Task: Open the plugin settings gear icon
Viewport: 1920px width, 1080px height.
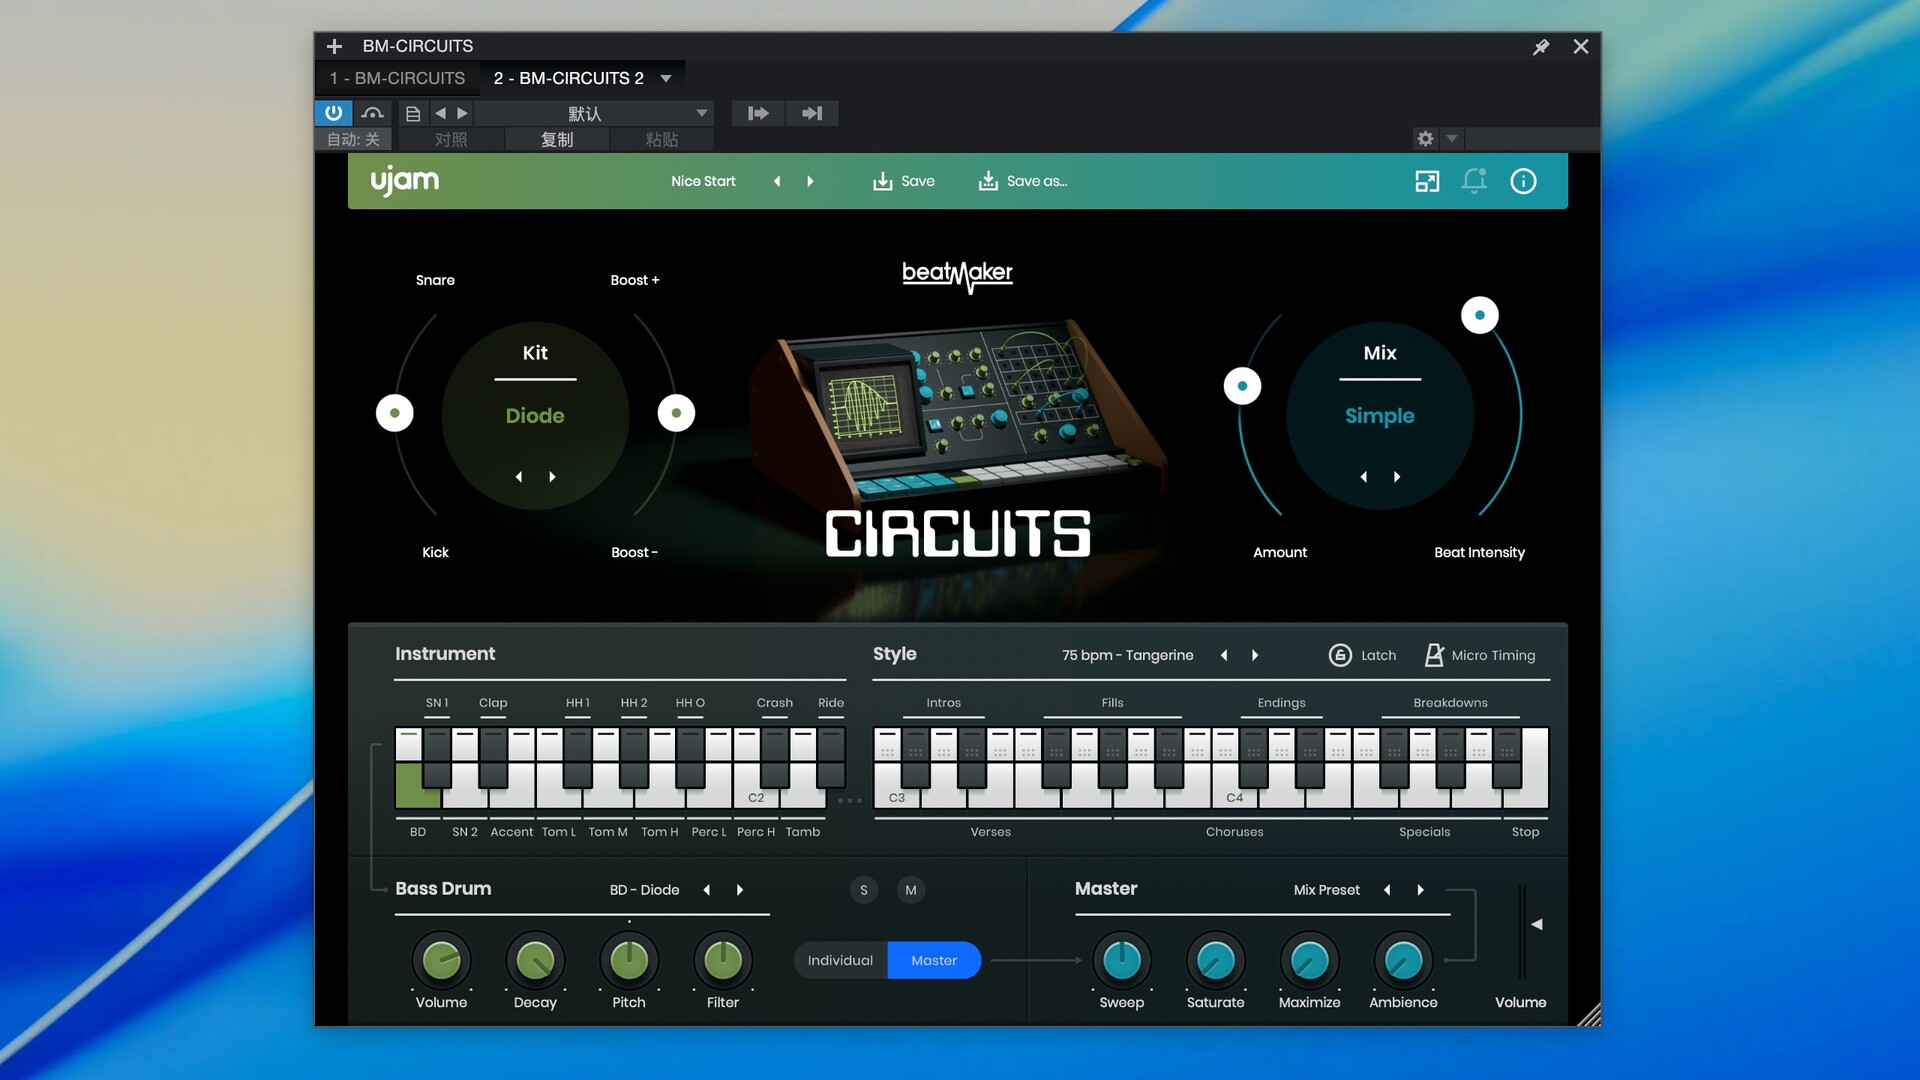Action: click(x=1425, y=139)
